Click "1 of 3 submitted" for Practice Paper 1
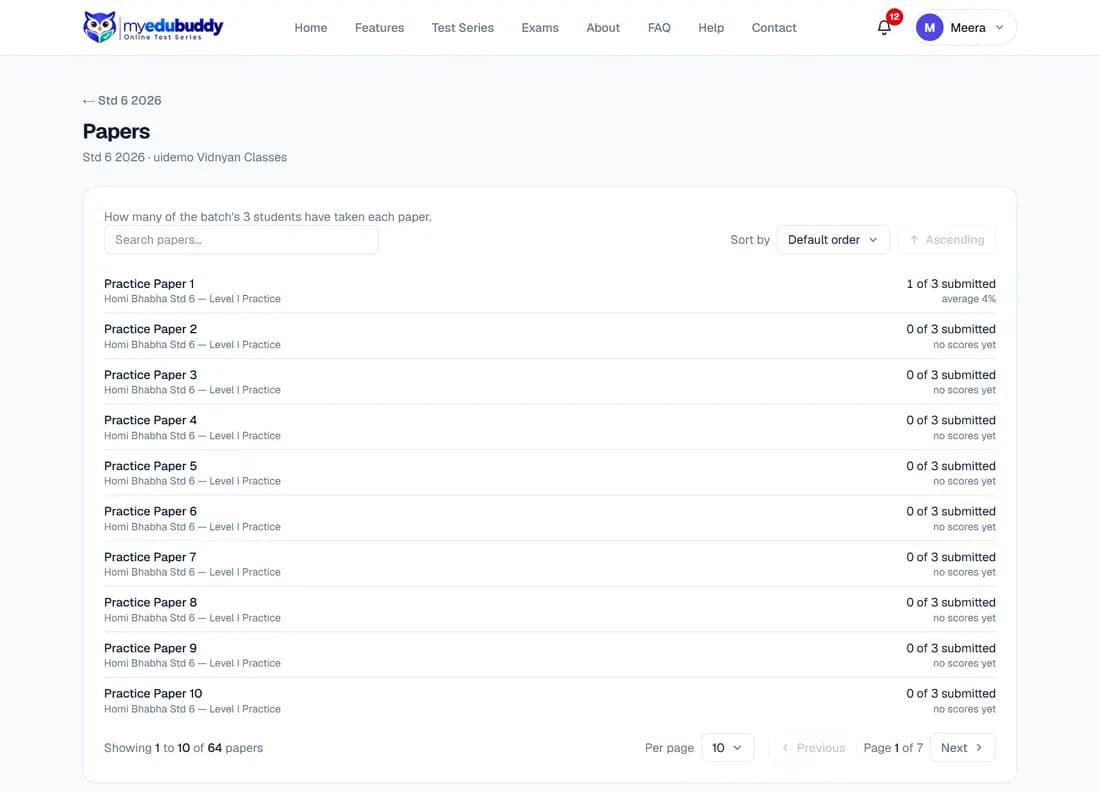The width and height of the screenshot is (1100, 793). point(951,284)
